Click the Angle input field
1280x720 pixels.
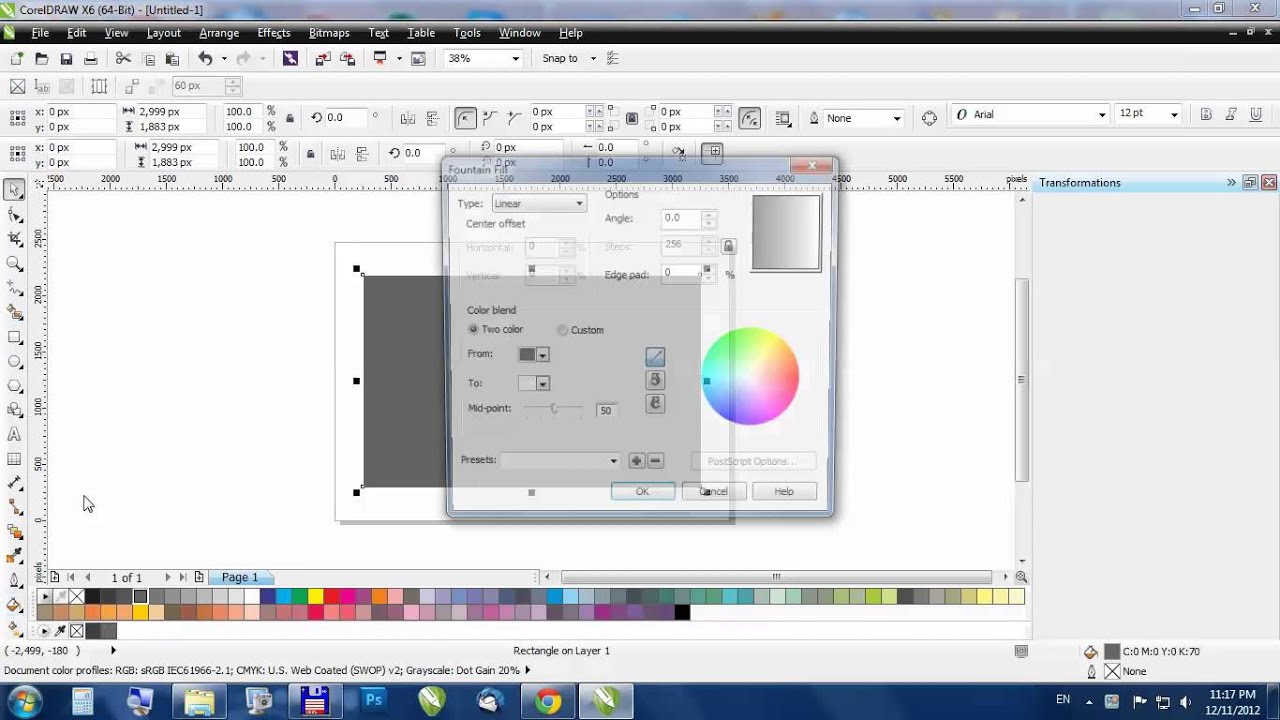click(680, 218)
